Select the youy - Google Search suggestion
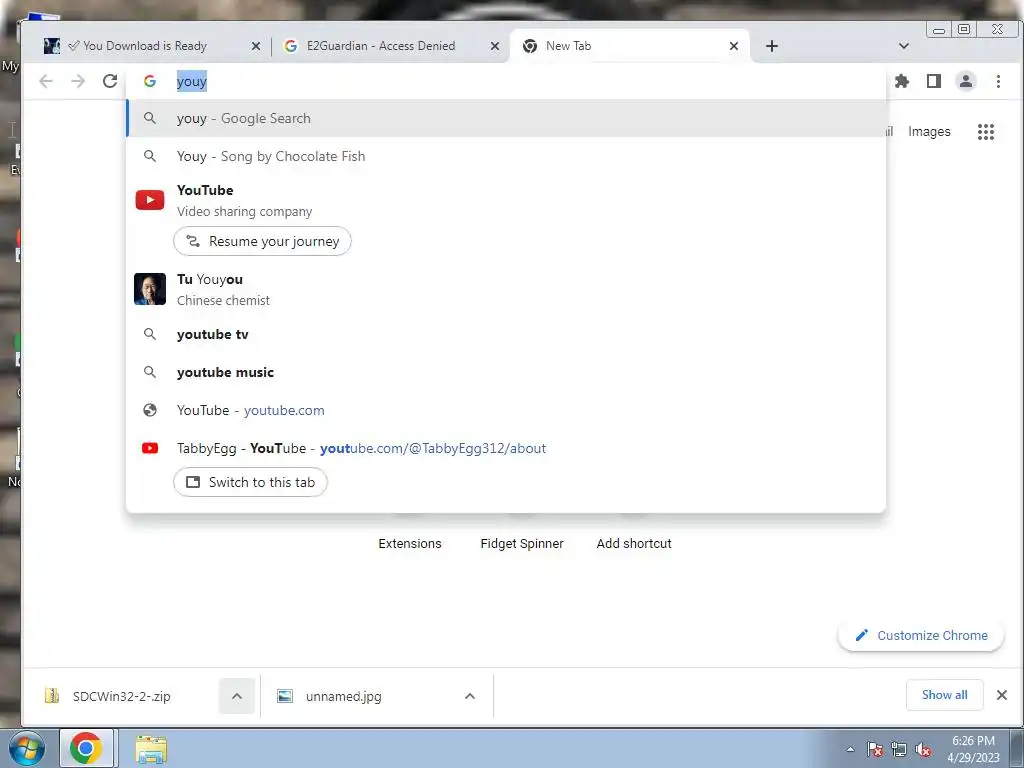Screen dimensions: 1024x768 coord(506,118)
